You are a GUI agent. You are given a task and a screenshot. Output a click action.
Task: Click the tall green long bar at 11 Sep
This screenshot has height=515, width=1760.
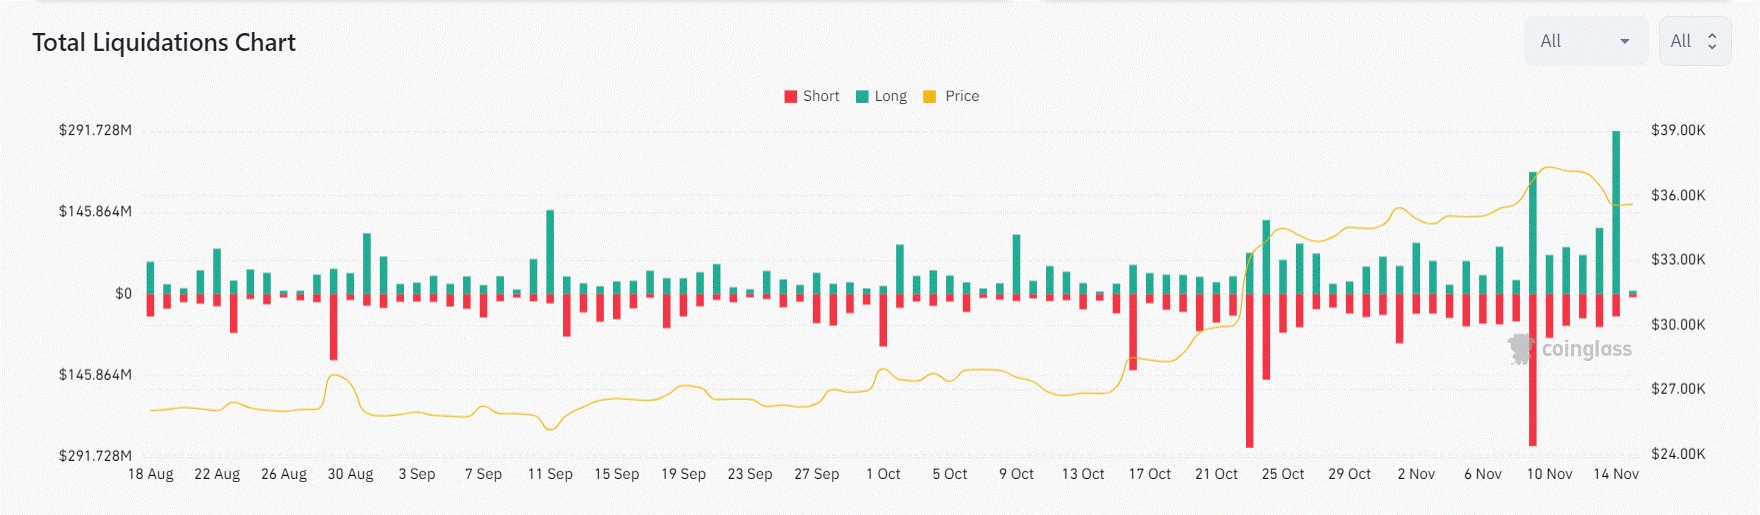coord(550,252)
